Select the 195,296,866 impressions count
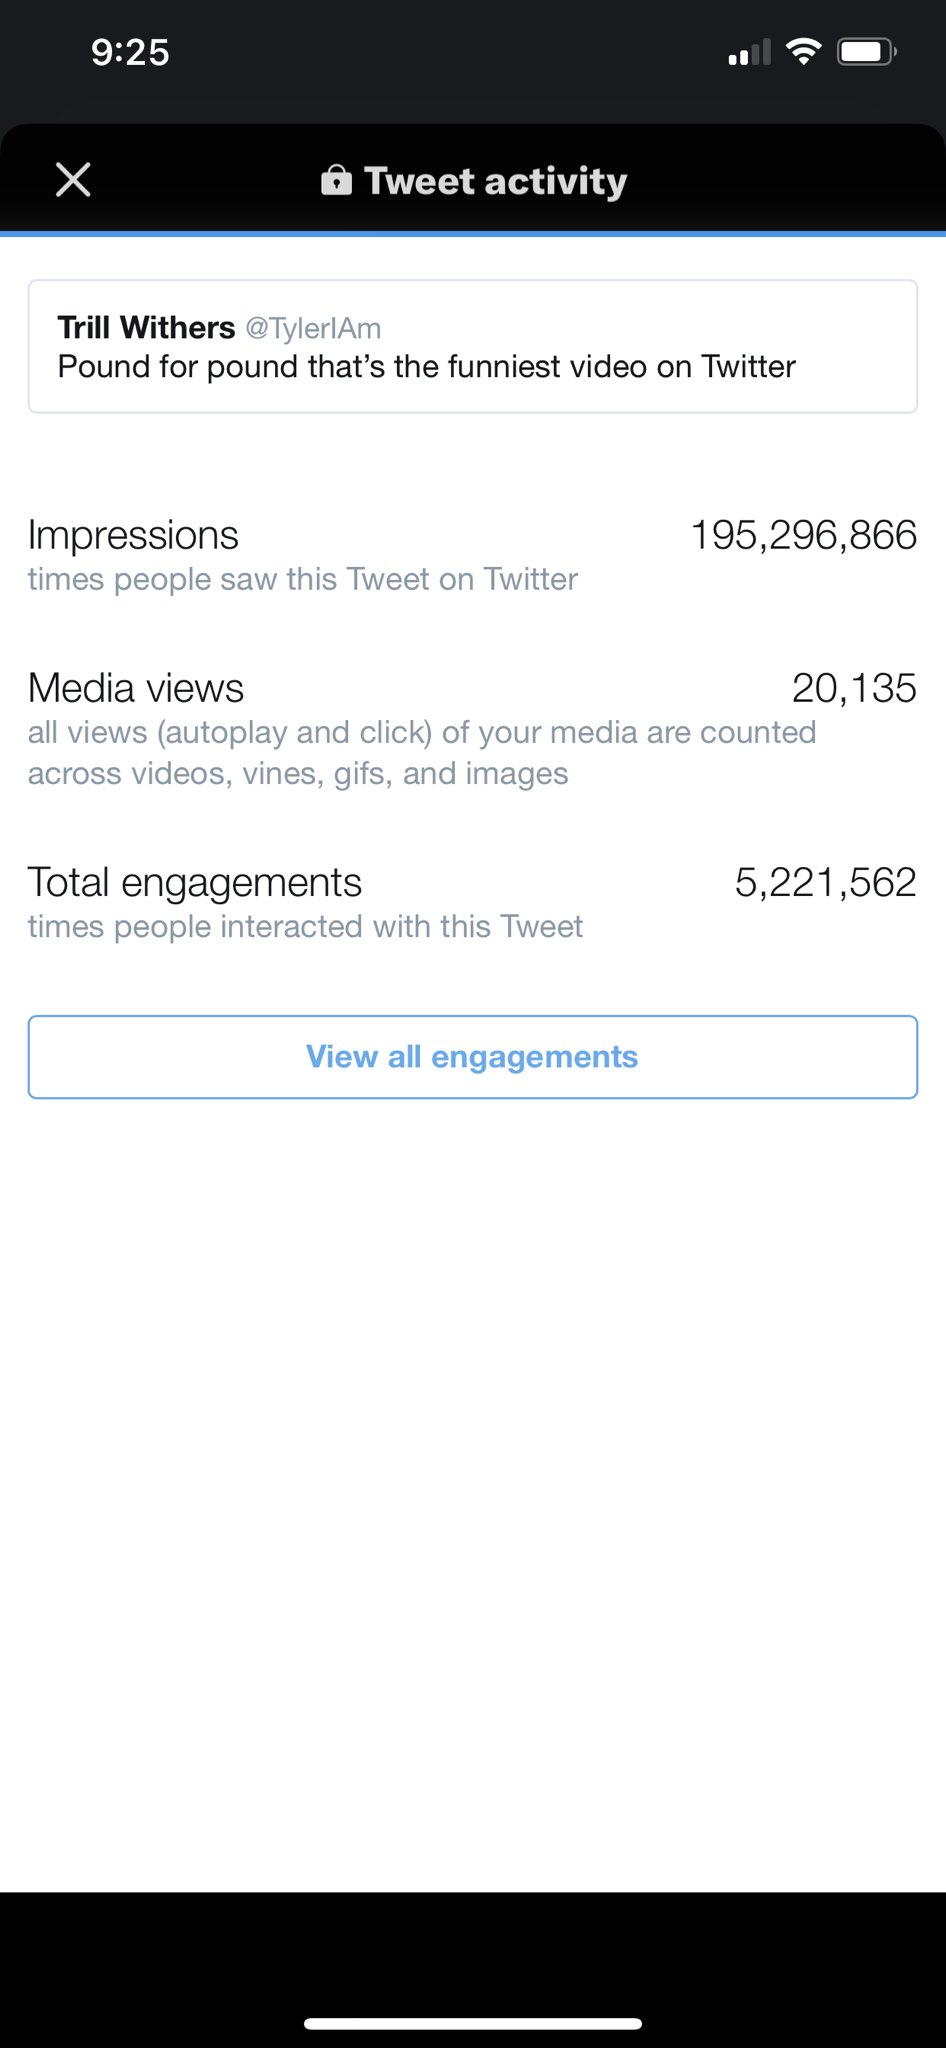 [x=804, y=535]
